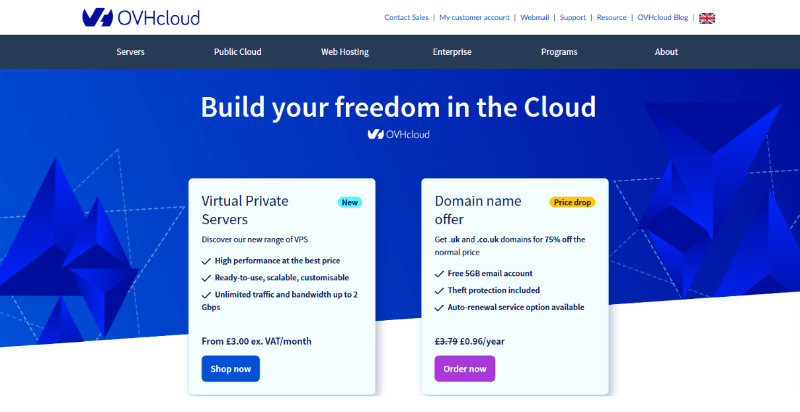
Task: Visit the OVHcloud Blog link
Action: pos(663,17)
